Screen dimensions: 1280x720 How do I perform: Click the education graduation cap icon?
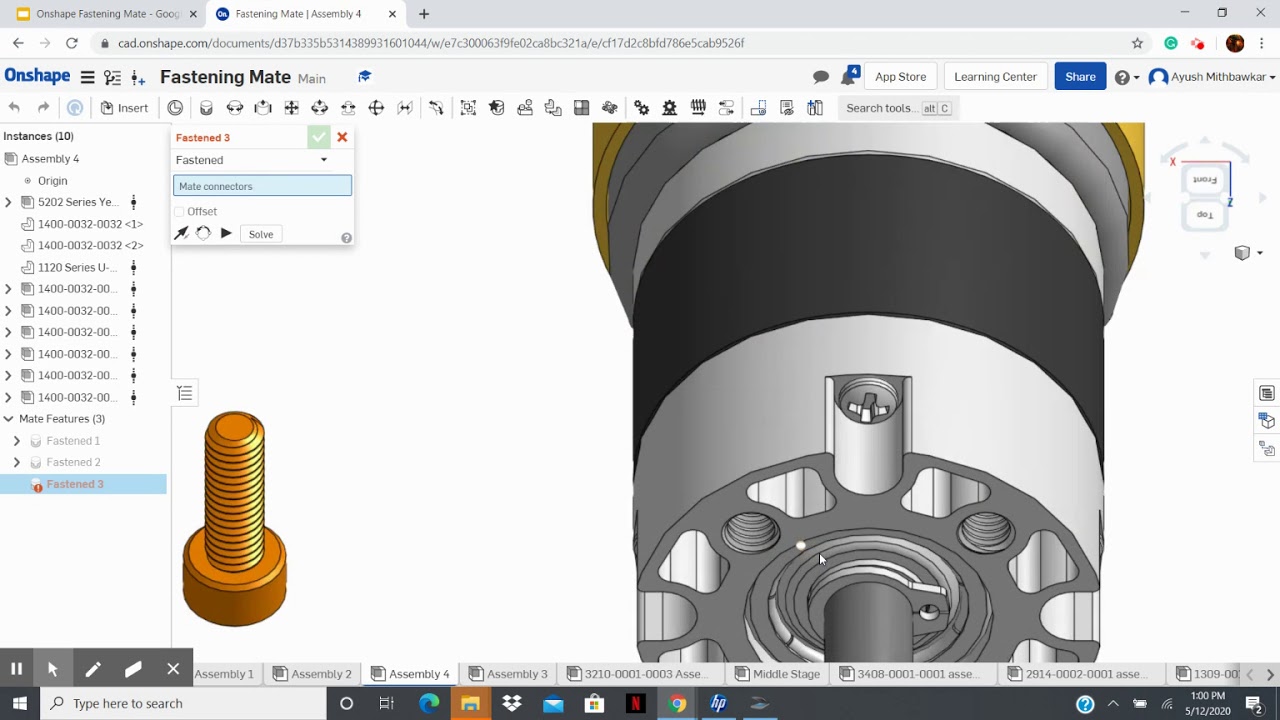[364, 77]
